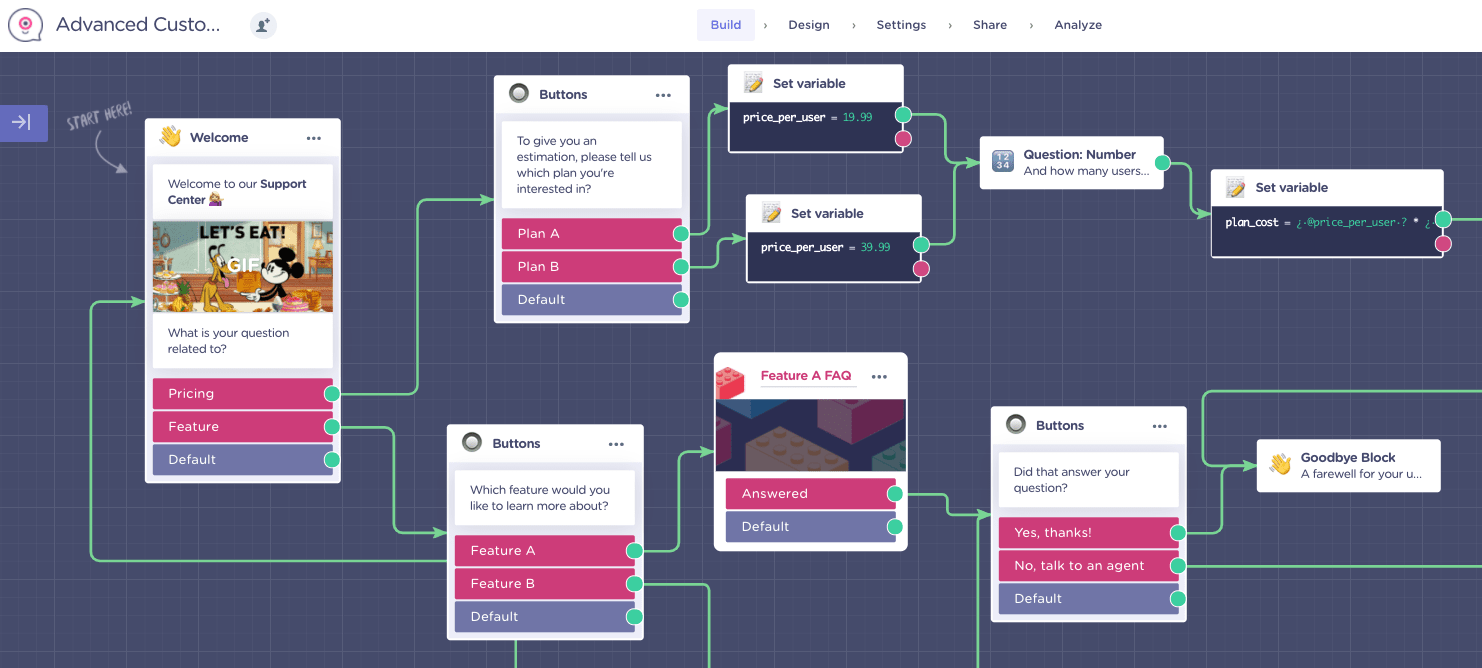Viewport: 1482px width, 668px height.
Task: Click green output connector of Plan A
Action: pyautogui.click(x=681, y=234)
